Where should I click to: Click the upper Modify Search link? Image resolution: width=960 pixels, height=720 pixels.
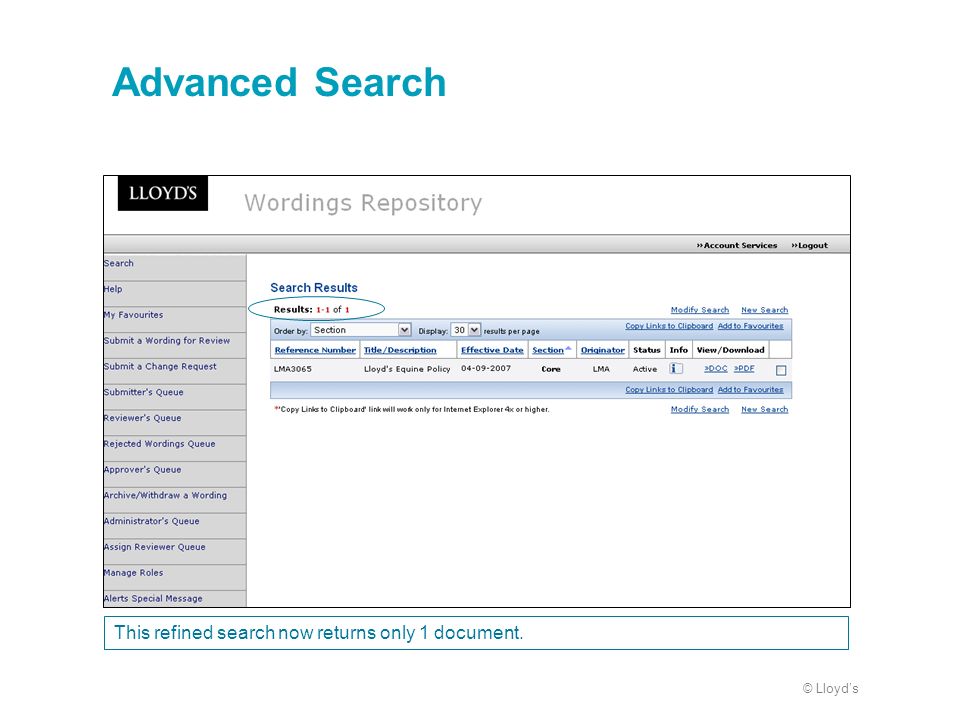[x=700, y=310]
